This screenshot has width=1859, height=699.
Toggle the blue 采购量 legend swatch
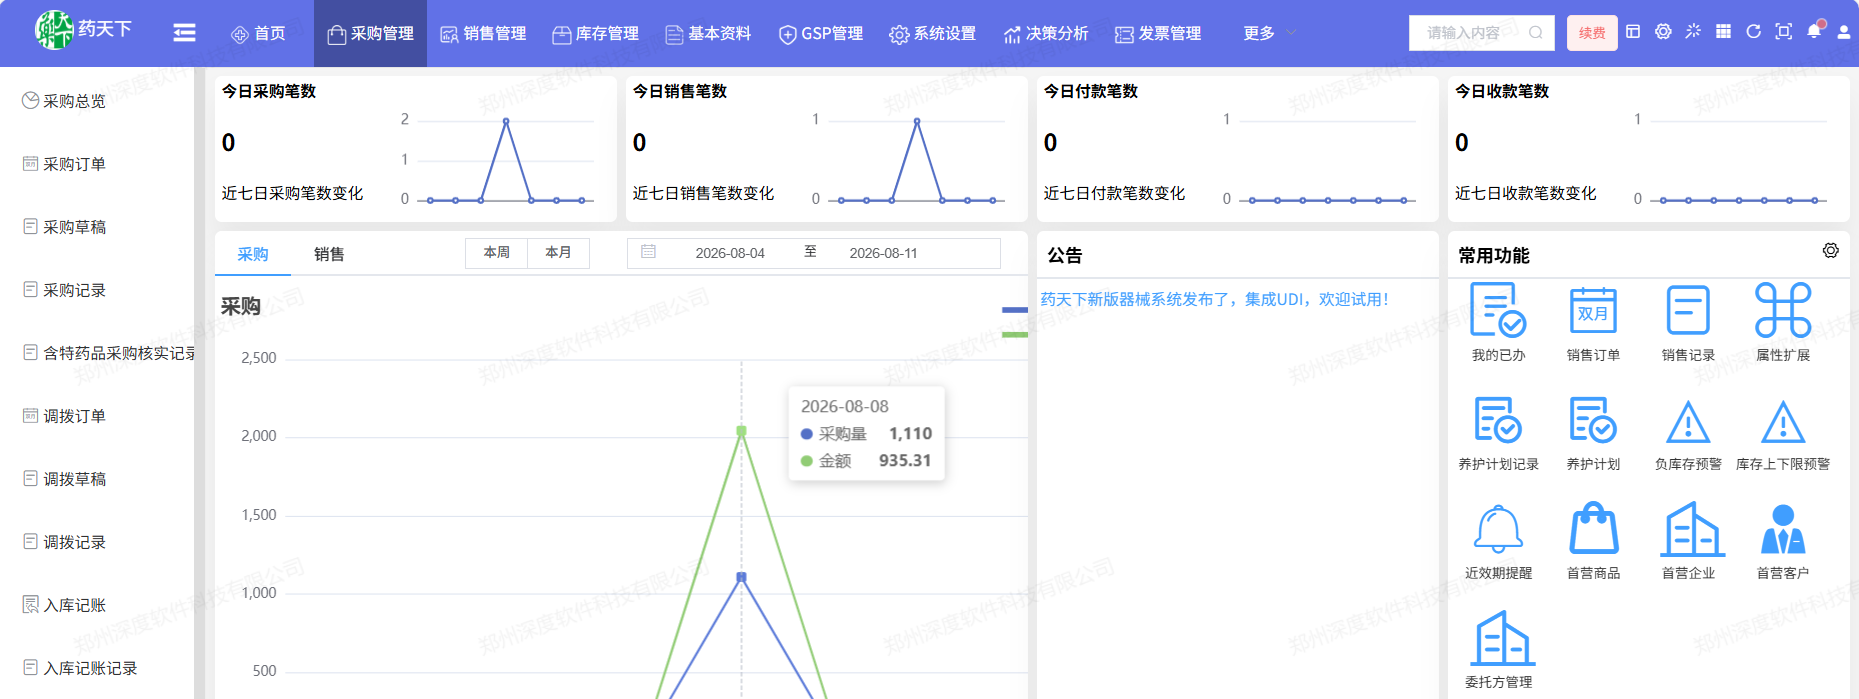click(1015, 310)
